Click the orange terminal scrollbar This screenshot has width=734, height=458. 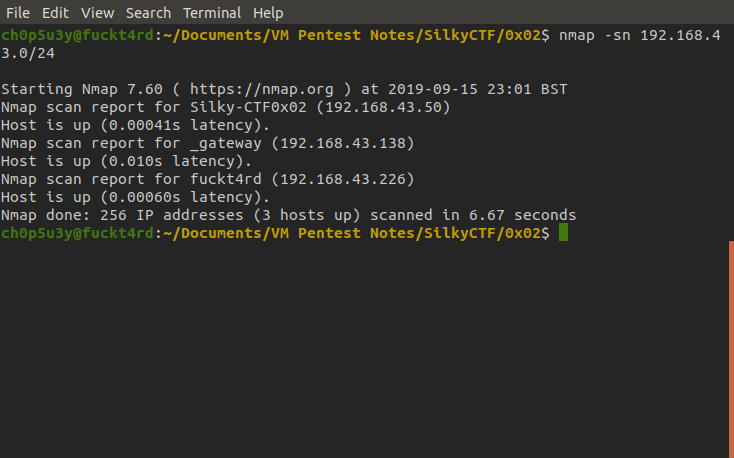coord(731,349)
